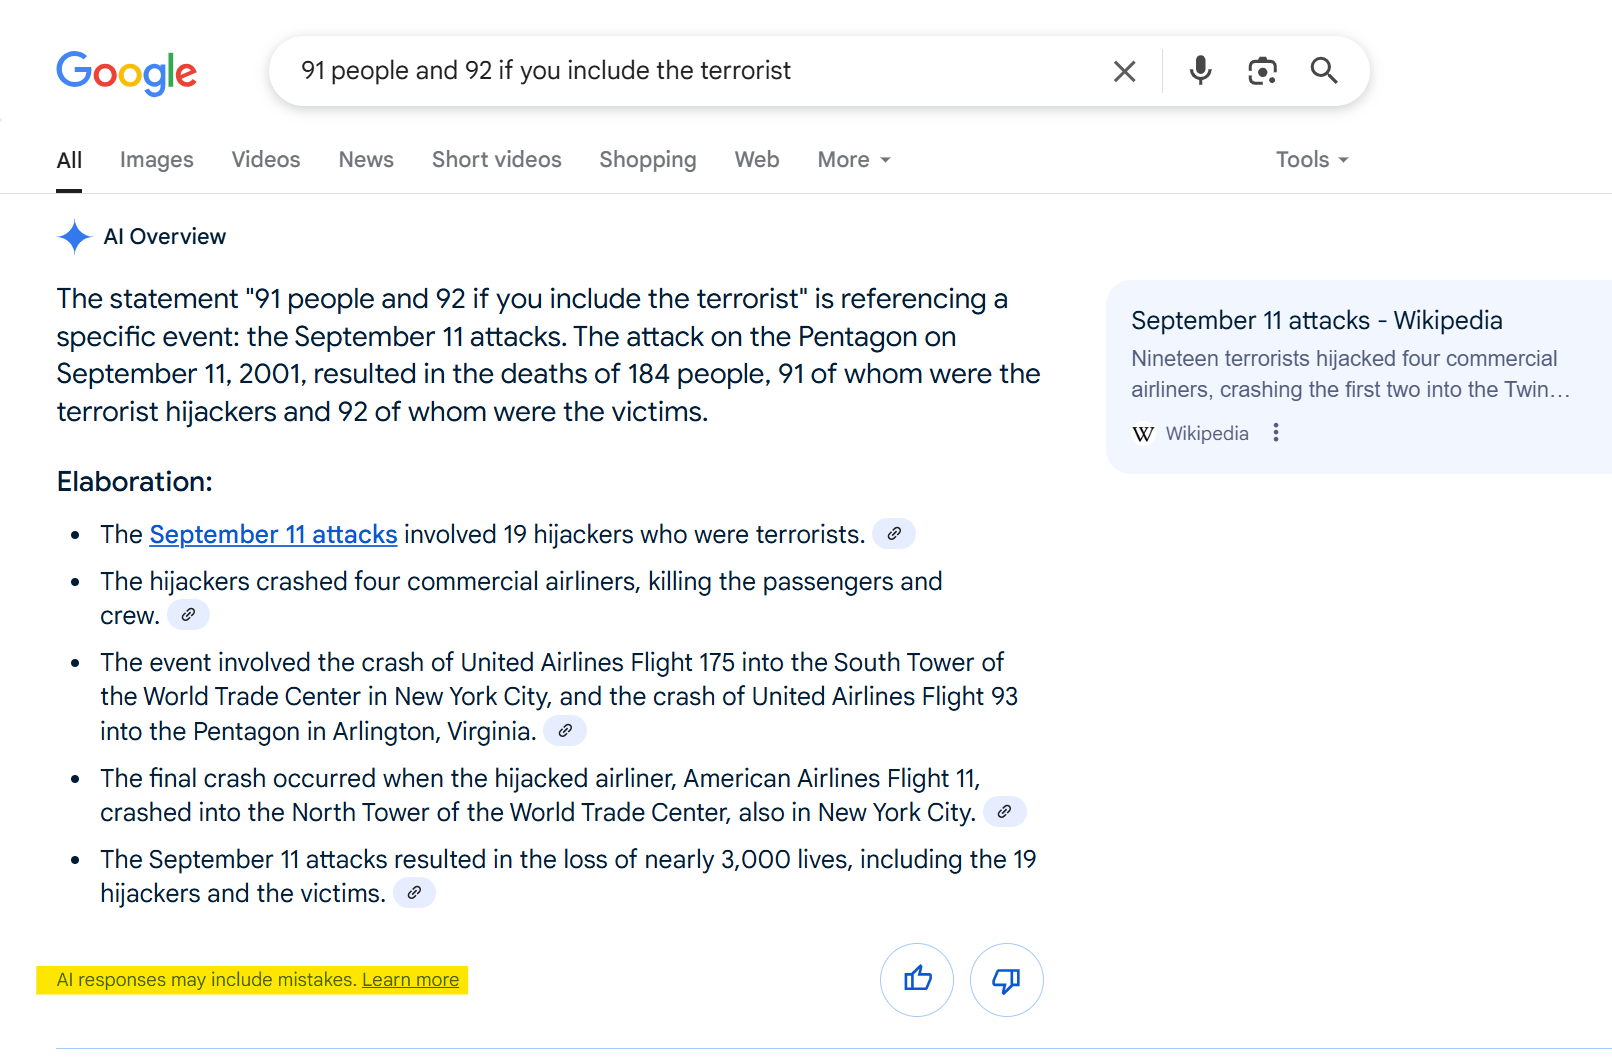Click the Wikipedia W favicon
The height and width of the screenshot is (1062, 1612).
pyautogui.click(x=1143, y=434)
